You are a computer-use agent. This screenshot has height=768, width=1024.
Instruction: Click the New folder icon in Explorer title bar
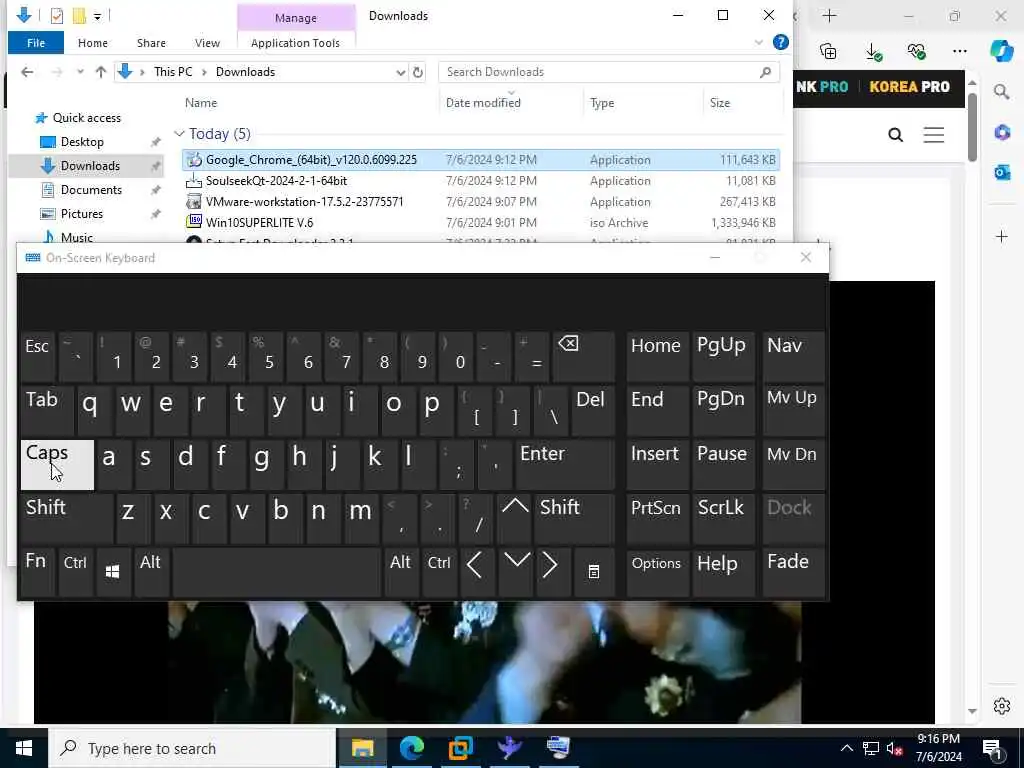click(79, 16)
